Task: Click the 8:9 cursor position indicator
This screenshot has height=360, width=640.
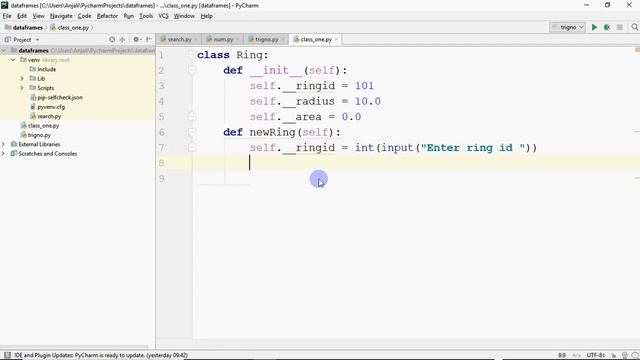Action: (x=562, y=356)
